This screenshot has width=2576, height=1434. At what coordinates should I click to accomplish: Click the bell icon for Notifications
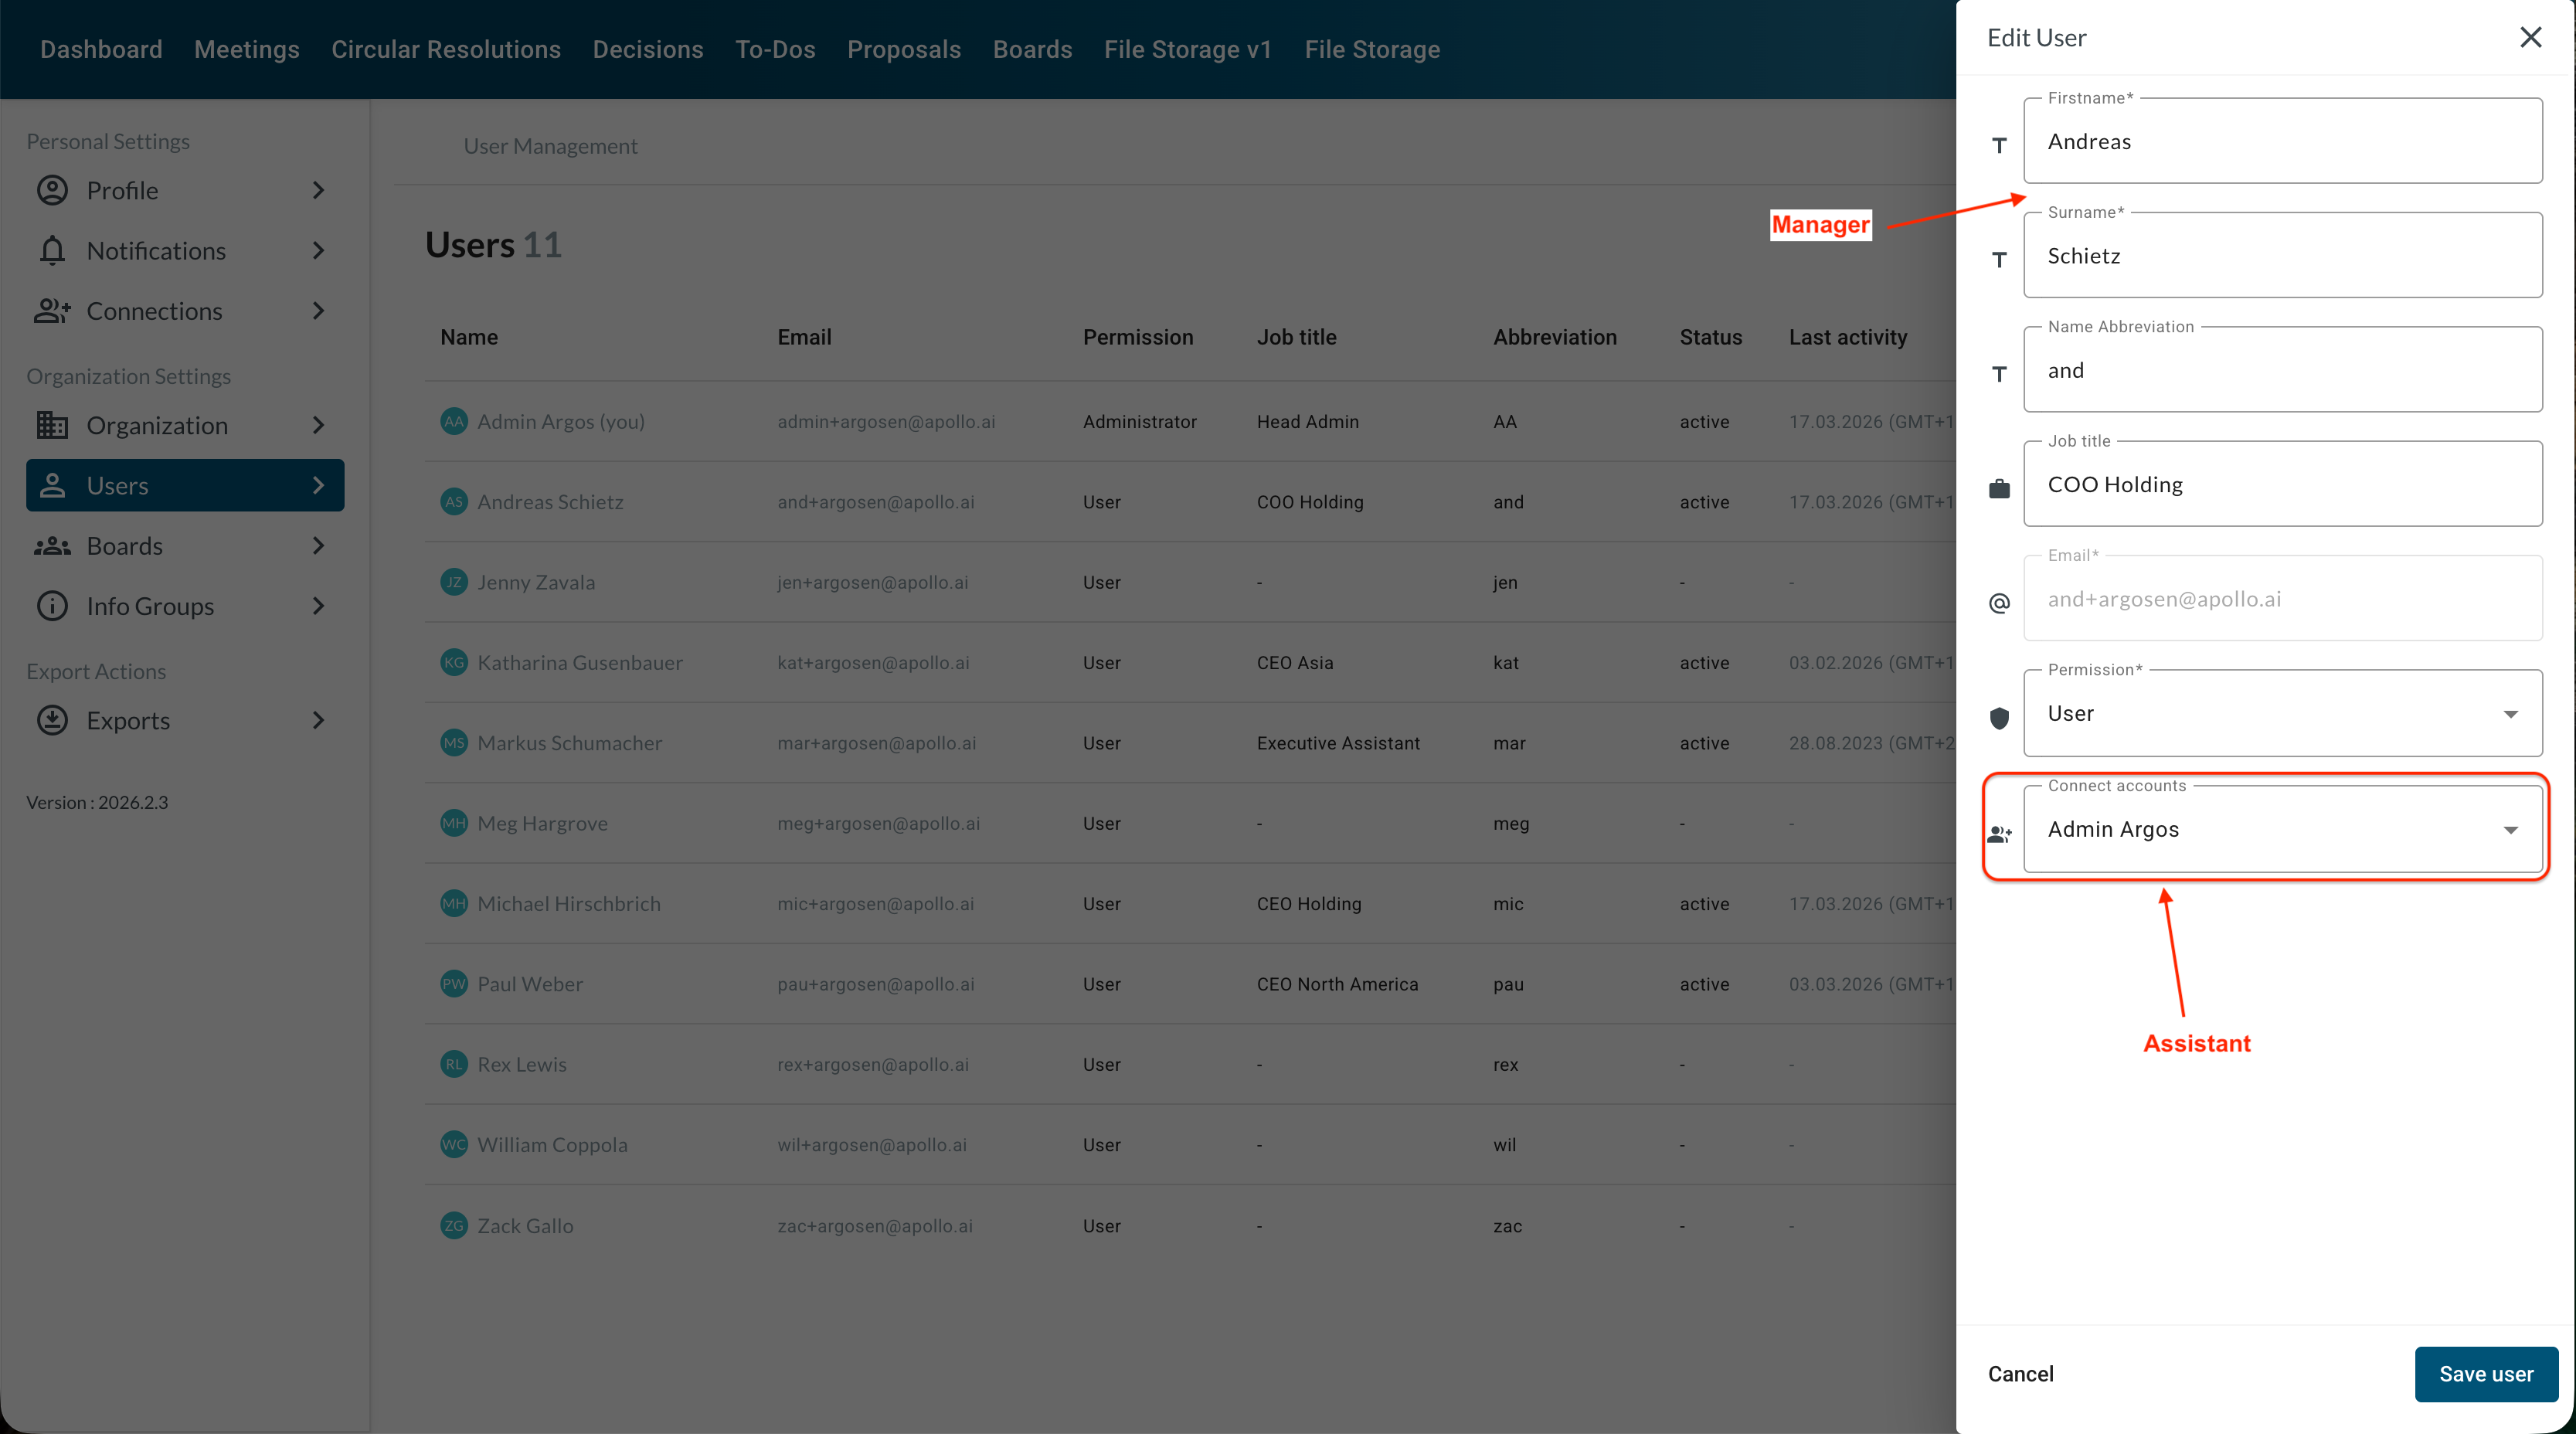click(52, 250)
